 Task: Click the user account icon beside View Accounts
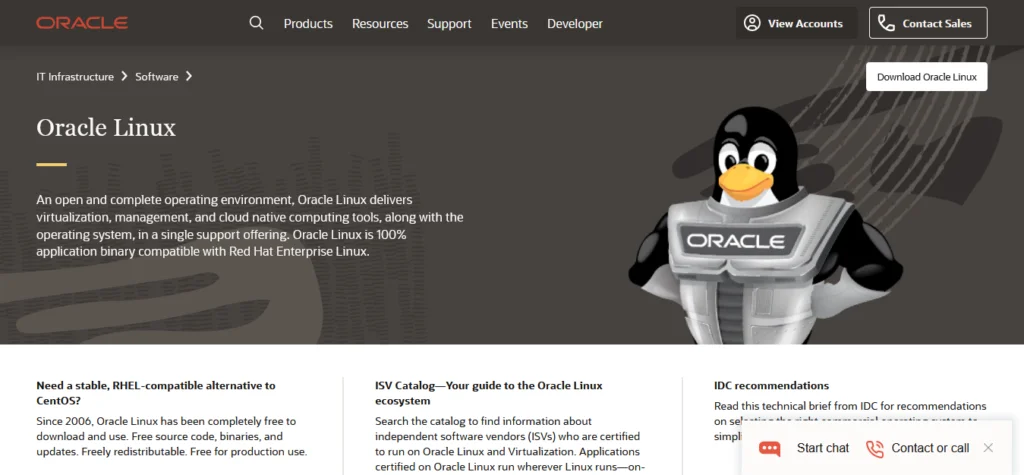tap(752, 24)
